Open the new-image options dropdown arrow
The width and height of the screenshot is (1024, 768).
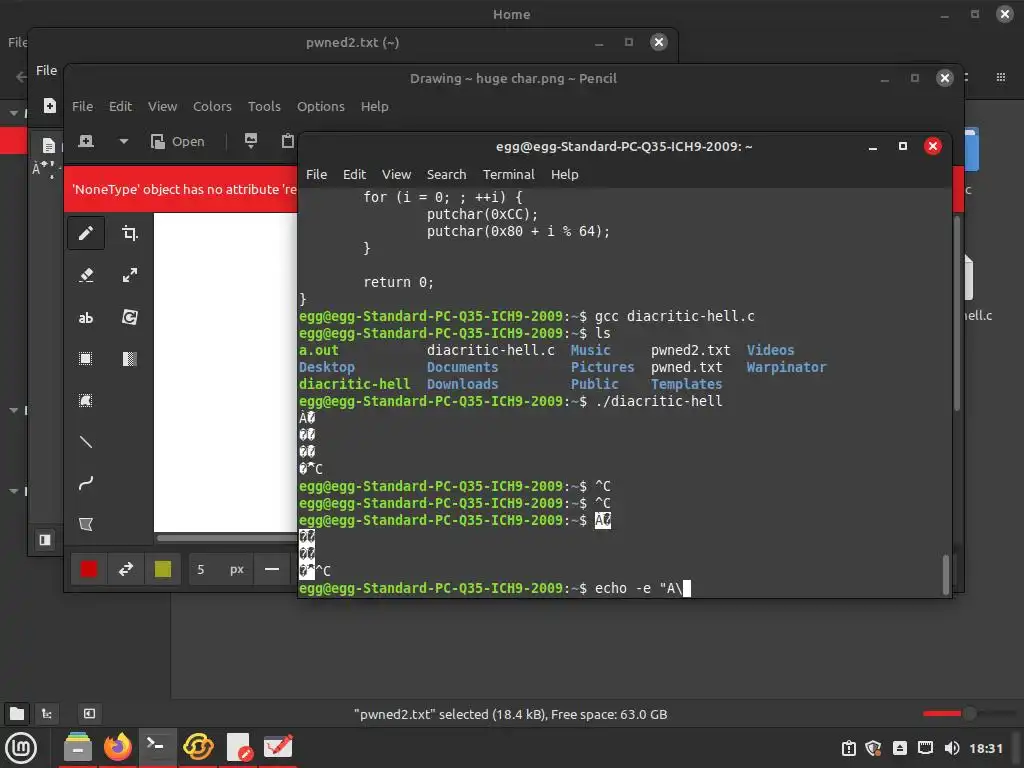(123, 141)
